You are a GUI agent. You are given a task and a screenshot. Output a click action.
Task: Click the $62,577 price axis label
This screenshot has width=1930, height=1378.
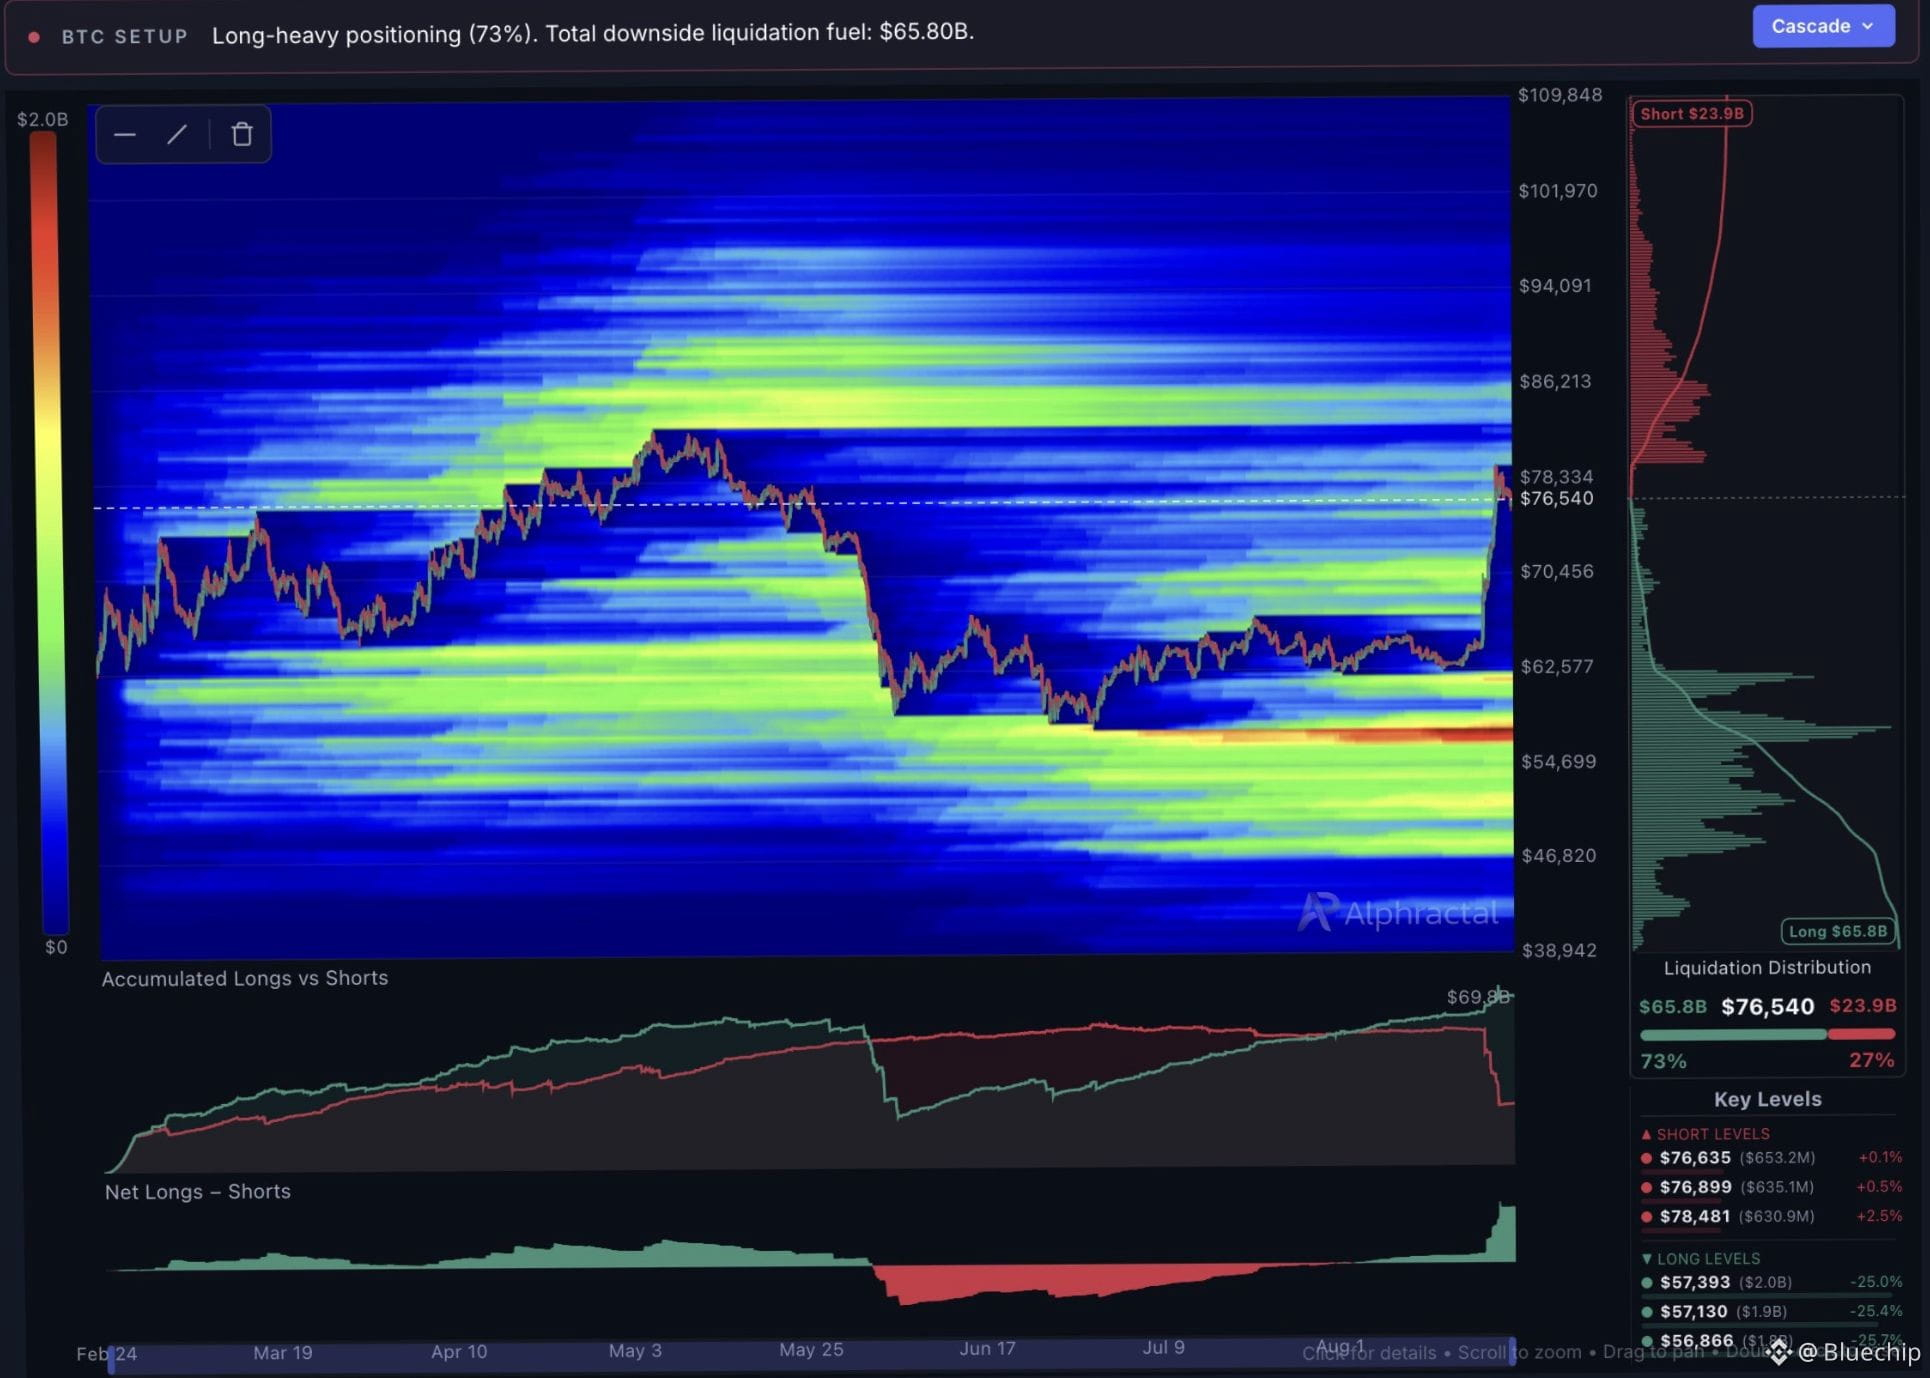click(1558, 666)
